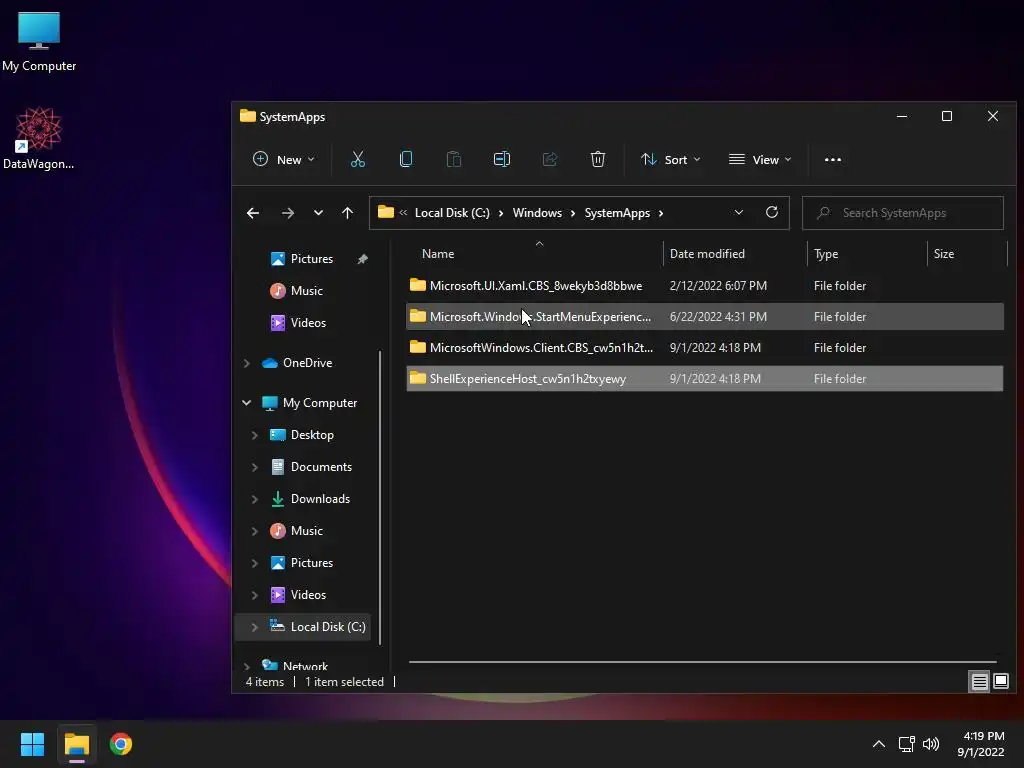Expand chevron after SystemApps breadcrumb
Viewport: 1024px width, 768px height.
click(661, 213)
